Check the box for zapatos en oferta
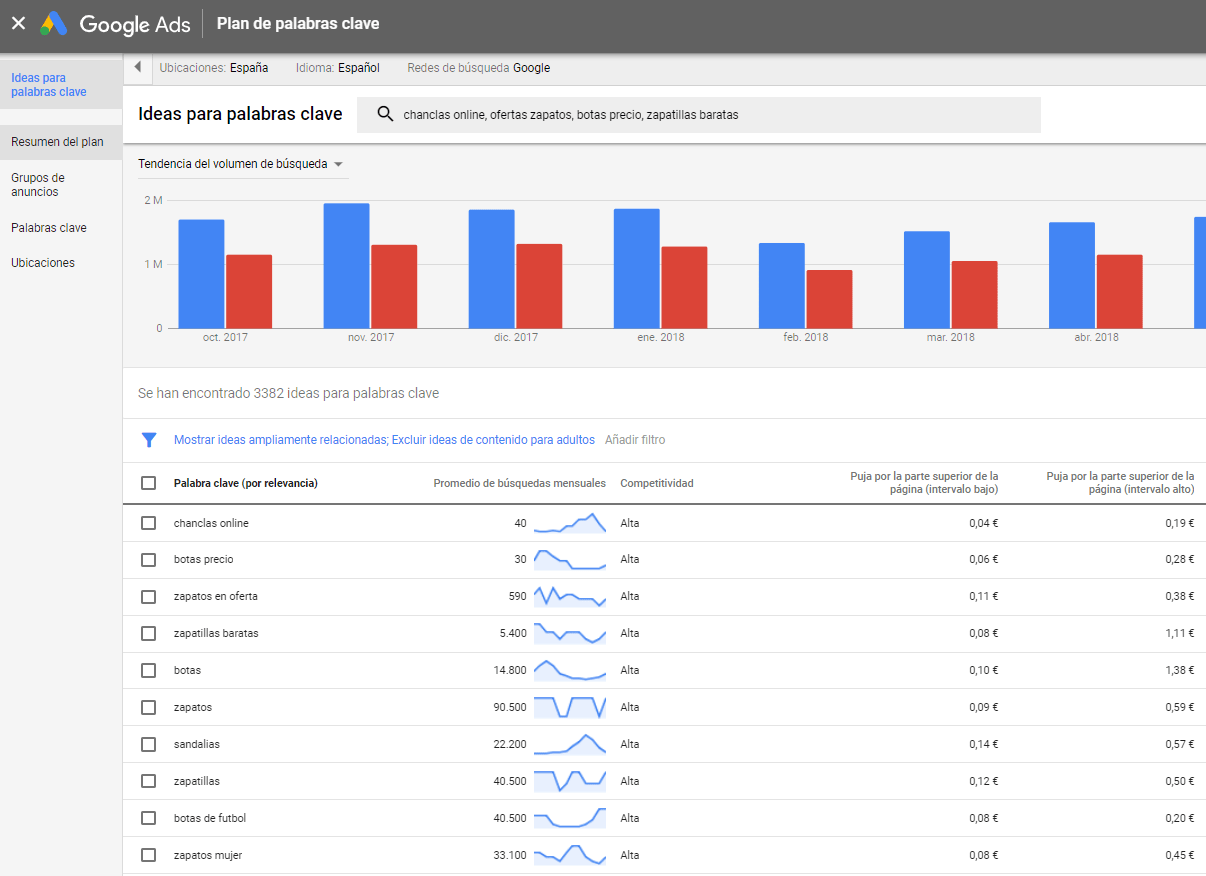Viewport: 1206px width, 876px height. click(x=149, y=597)
